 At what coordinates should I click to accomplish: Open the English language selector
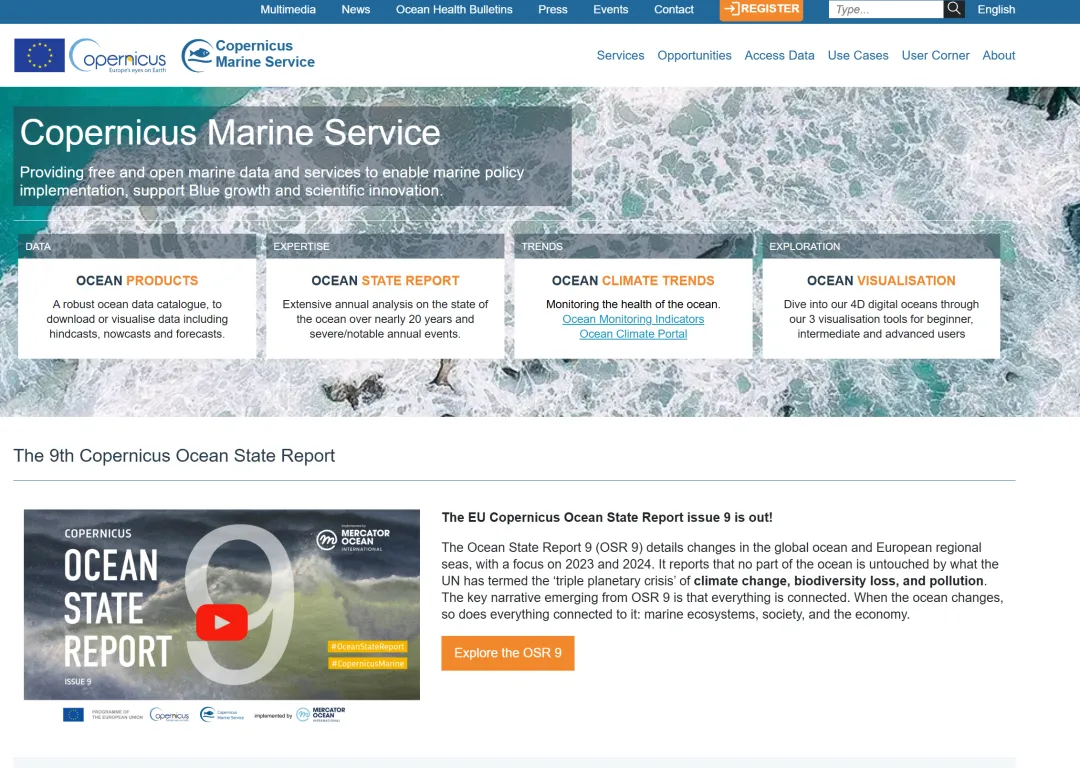(x=996, y=10)
